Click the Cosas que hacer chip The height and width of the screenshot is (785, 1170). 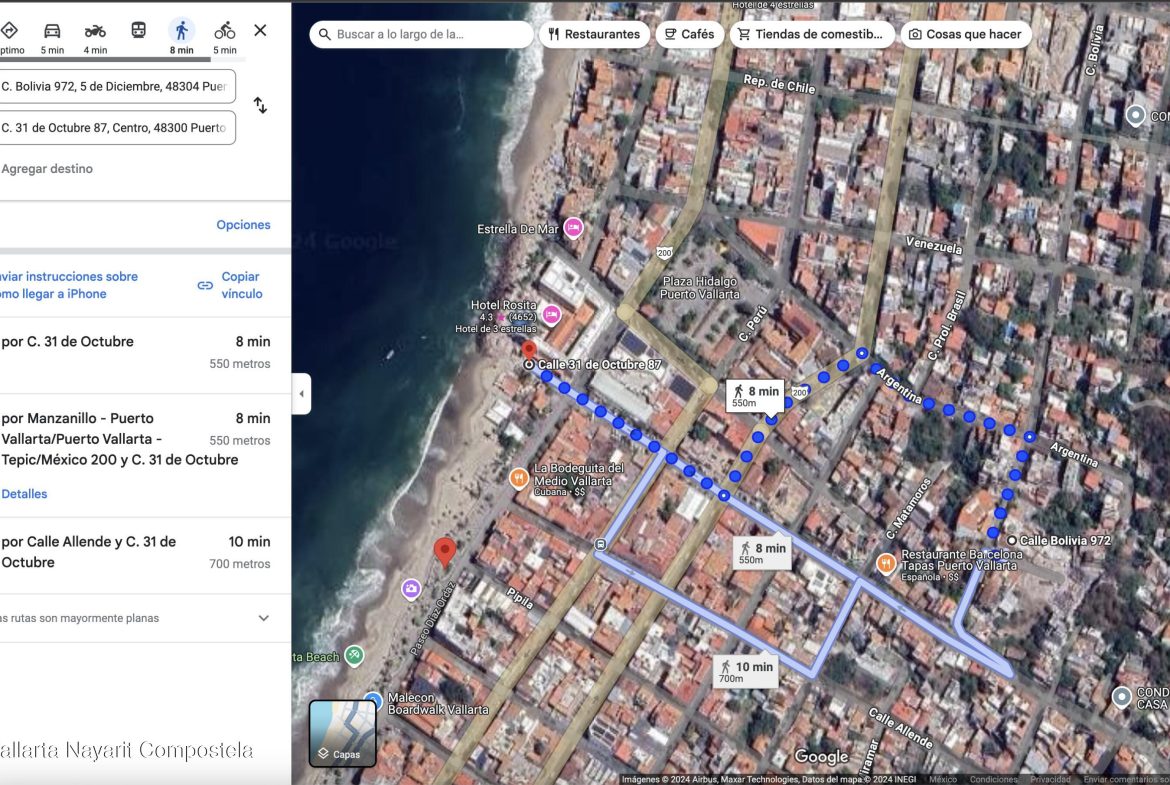tap(965, 34)
